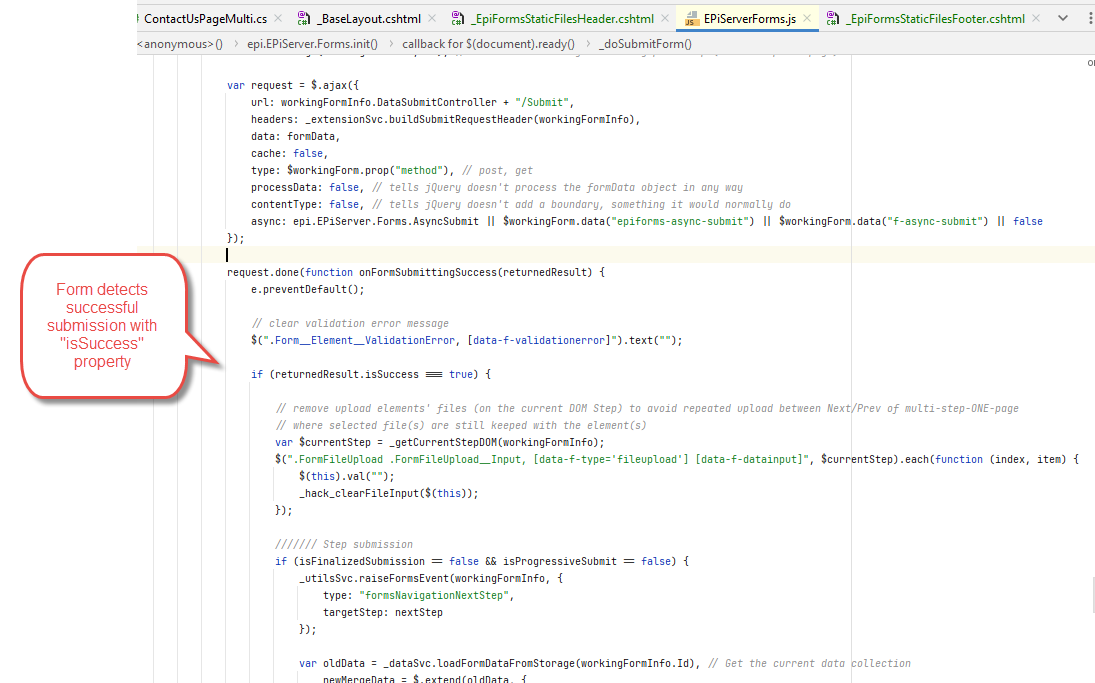Image resolution: width=1095 pixels, height=683 pixels.
Task: Close the _EpiFormsStaticFilesHeader.cshtml tab
Action: click(x=663, y=18)
